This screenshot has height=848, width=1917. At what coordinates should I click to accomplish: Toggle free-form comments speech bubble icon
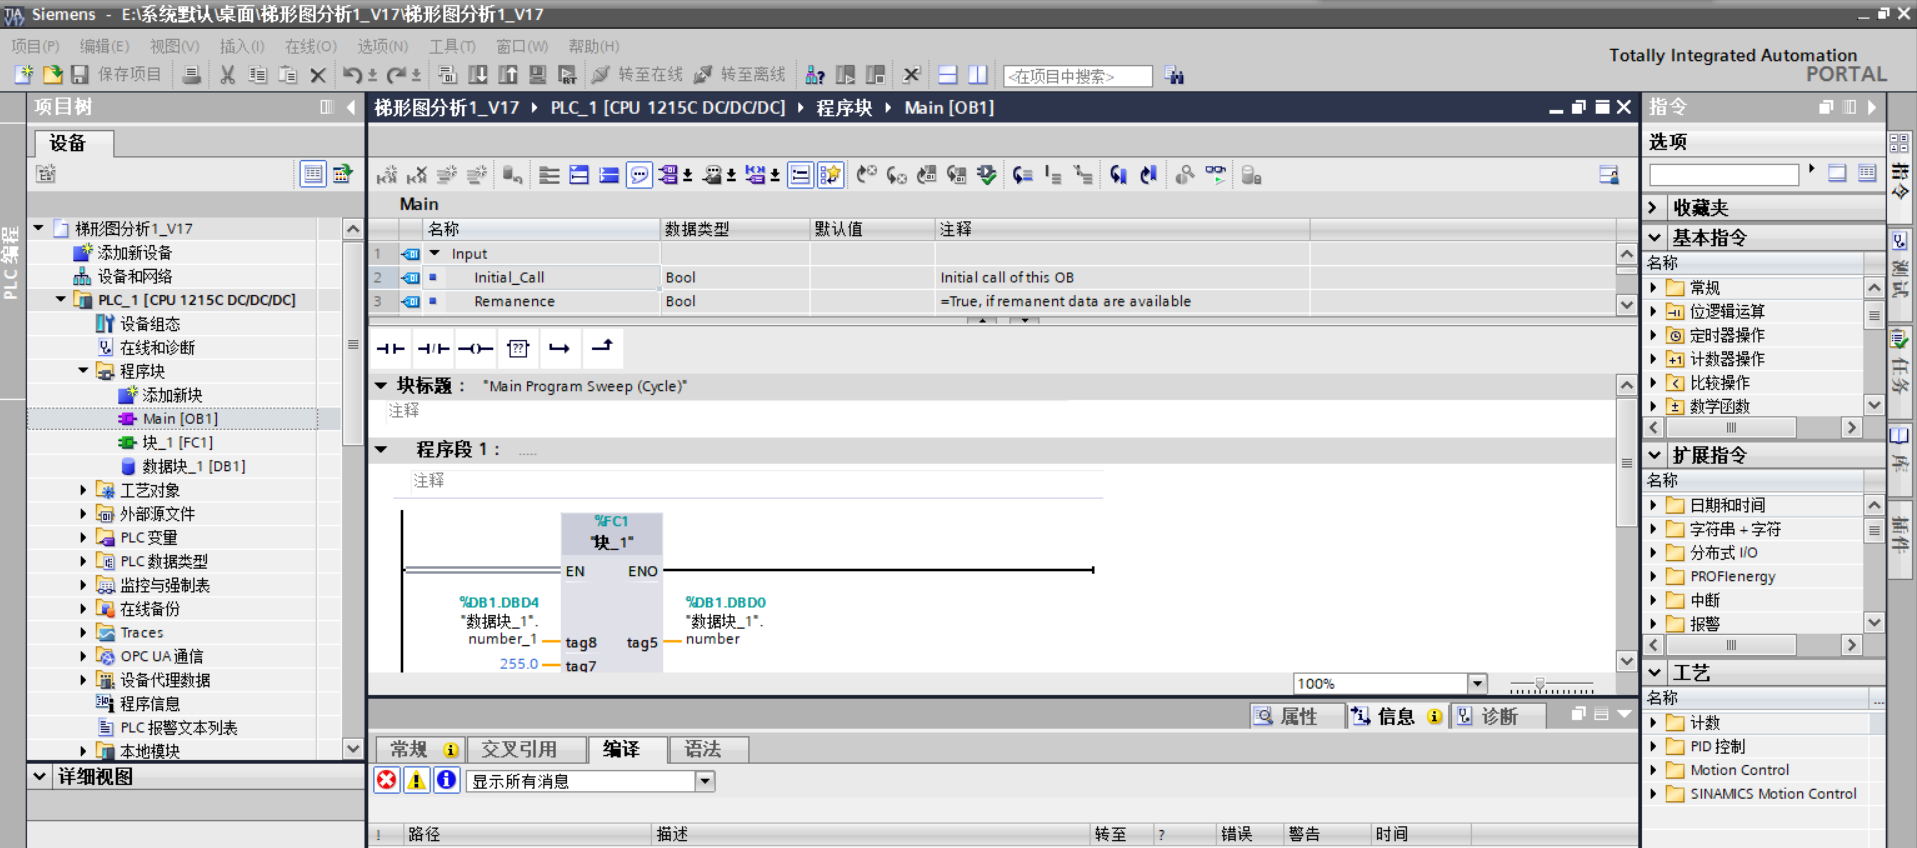pos(639,175)
